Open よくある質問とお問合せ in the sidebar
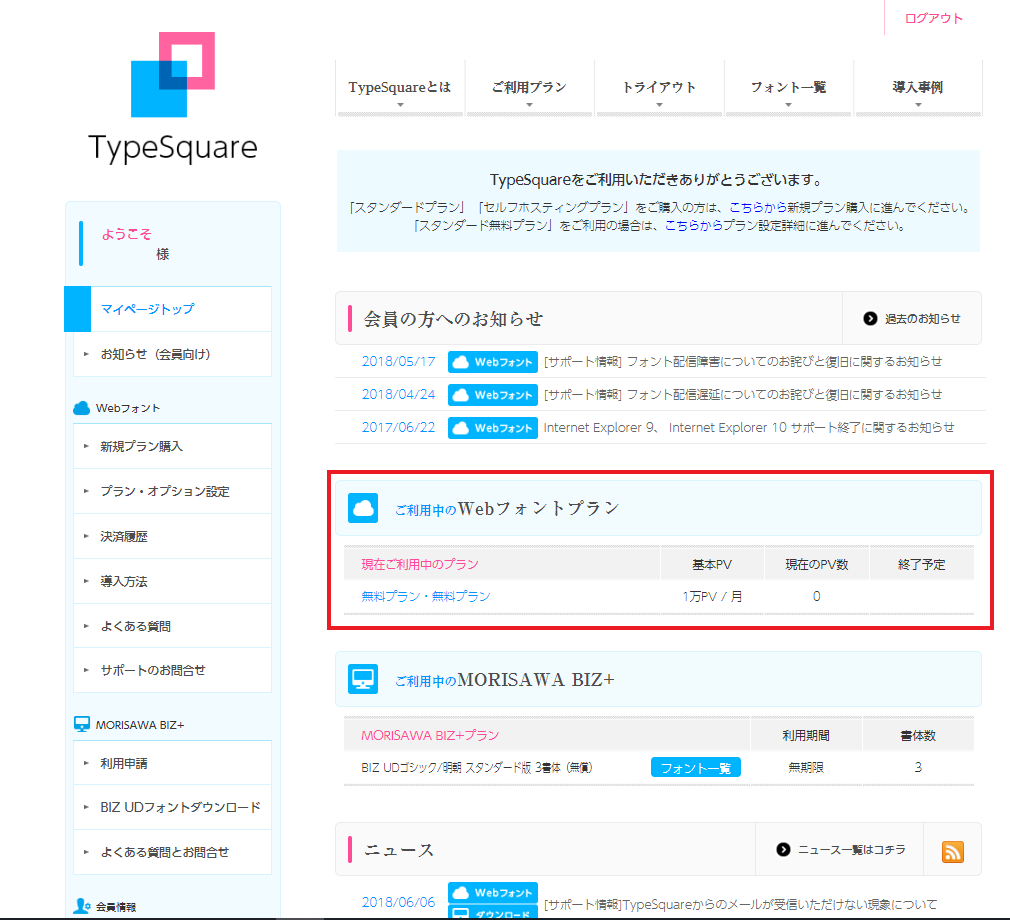 tap(173, 852)
